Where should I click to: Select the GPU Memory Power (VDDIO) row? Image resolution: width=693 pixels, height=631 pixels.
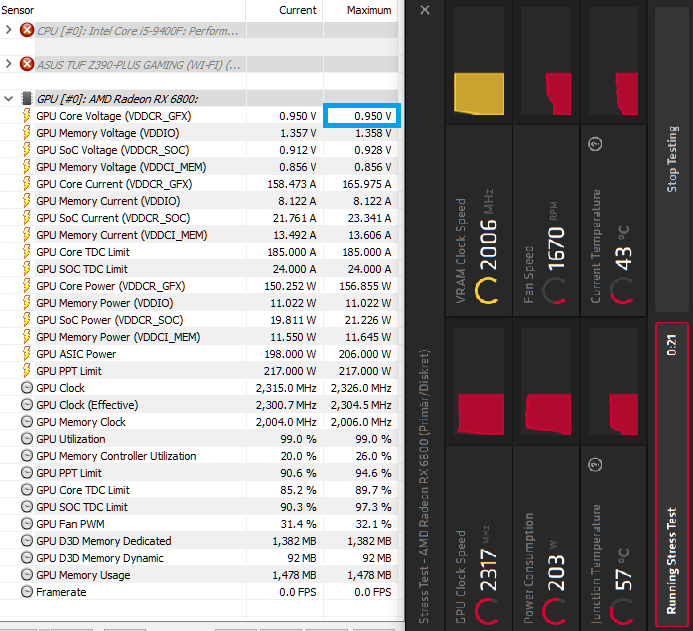(199, 303)
